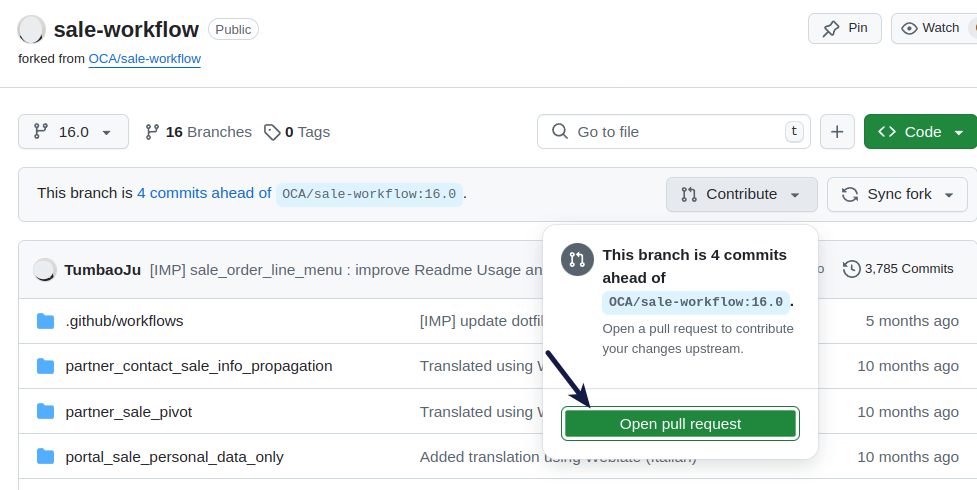
Task: Click the TumbaoJu commit author avatar
Action: (45, 269)
